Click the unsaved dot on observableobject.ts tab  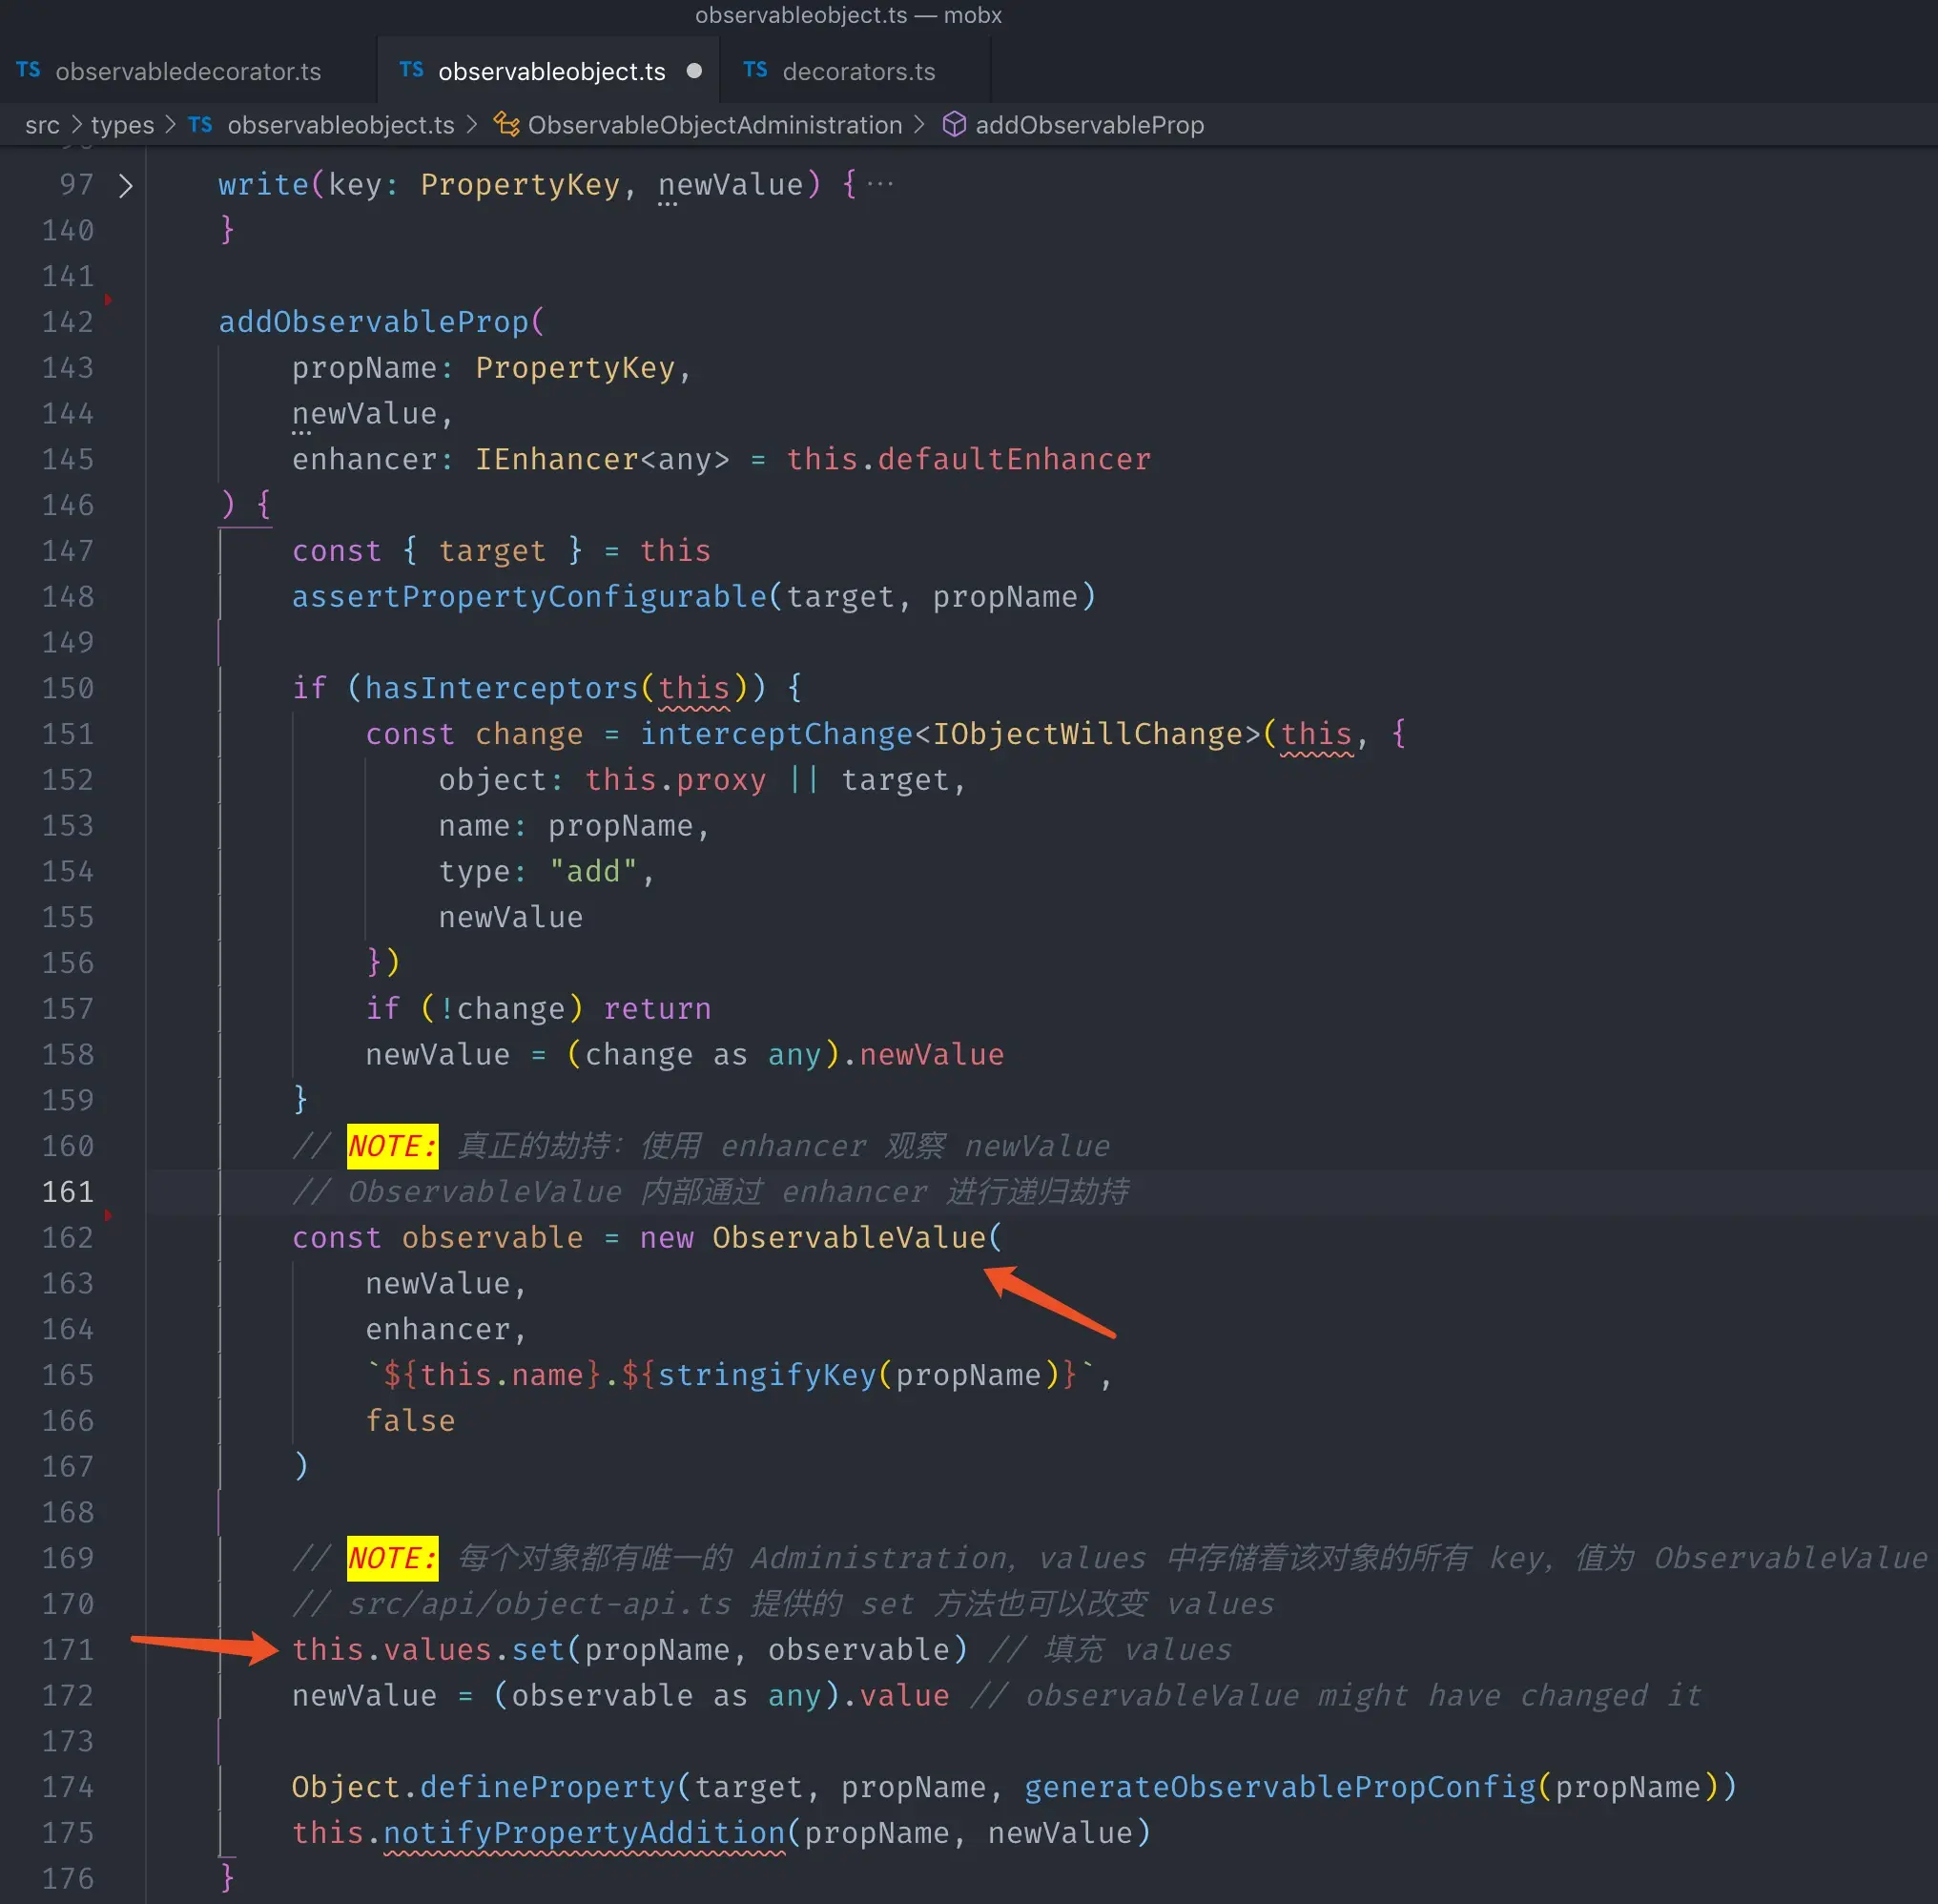[694, 71]
